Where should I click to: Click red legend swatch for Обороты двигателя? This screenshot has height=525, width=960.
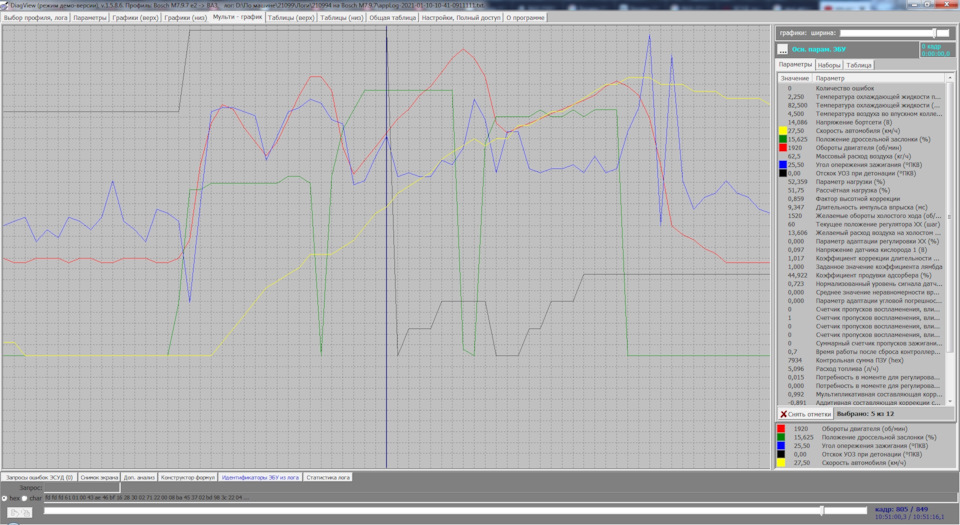781,429
